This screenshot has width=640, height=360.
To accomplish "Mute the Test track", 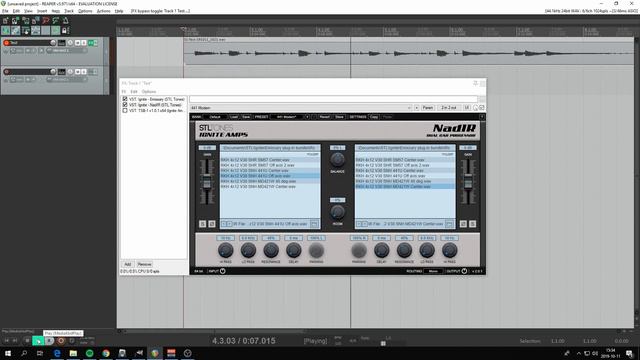I will coord(78,43).
